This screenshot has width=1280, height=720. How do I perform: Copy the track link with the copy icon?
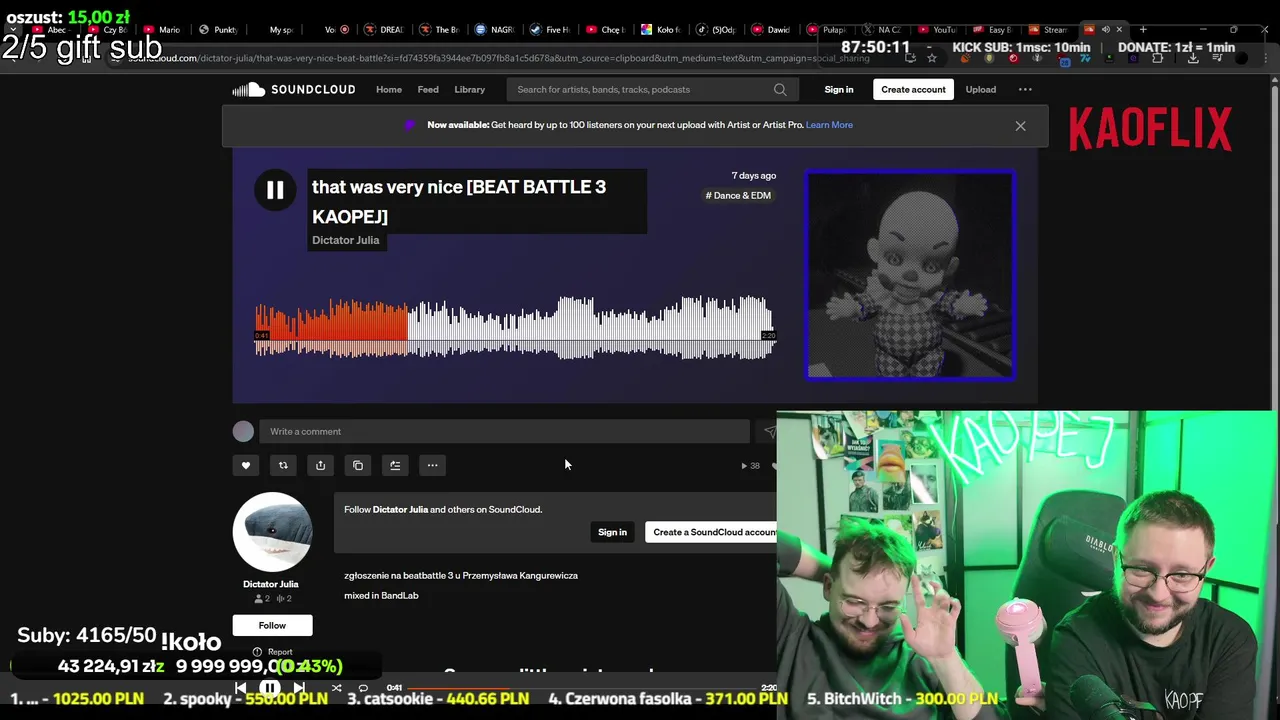pyautogui.click(x=358, y=465)
